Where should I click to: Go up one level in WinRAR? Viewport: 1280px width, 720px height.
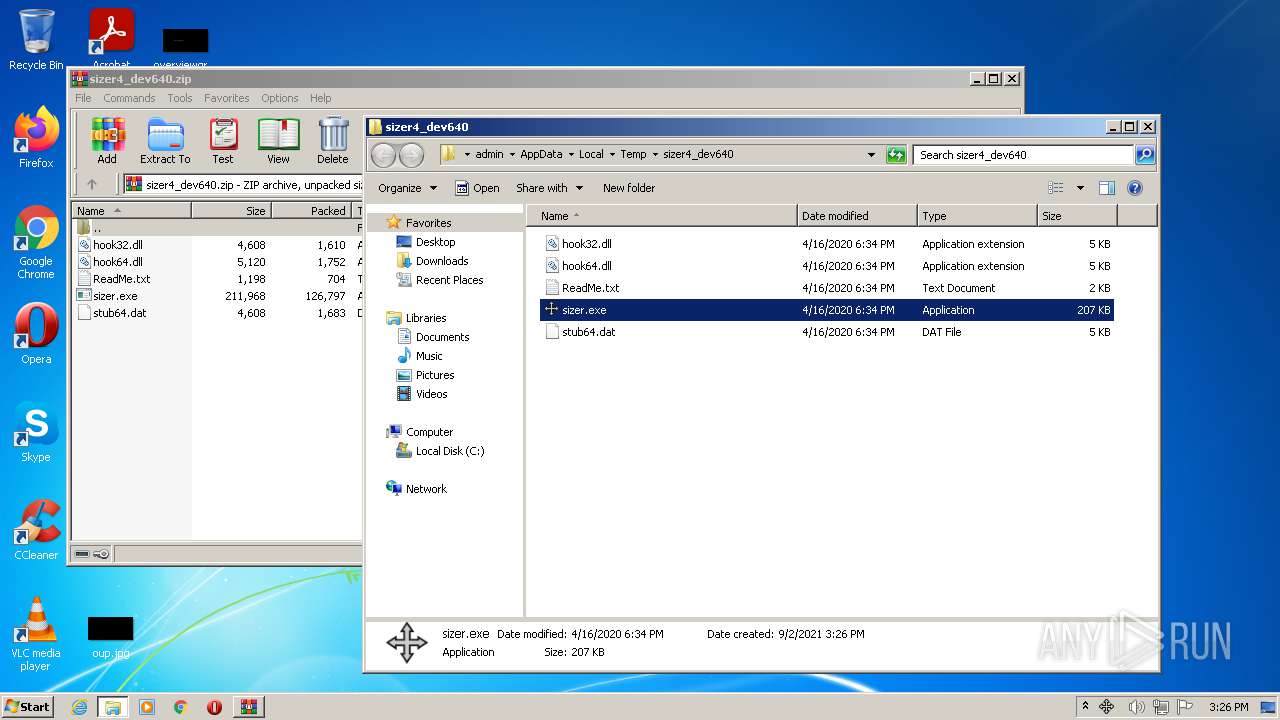click(92, 184)
